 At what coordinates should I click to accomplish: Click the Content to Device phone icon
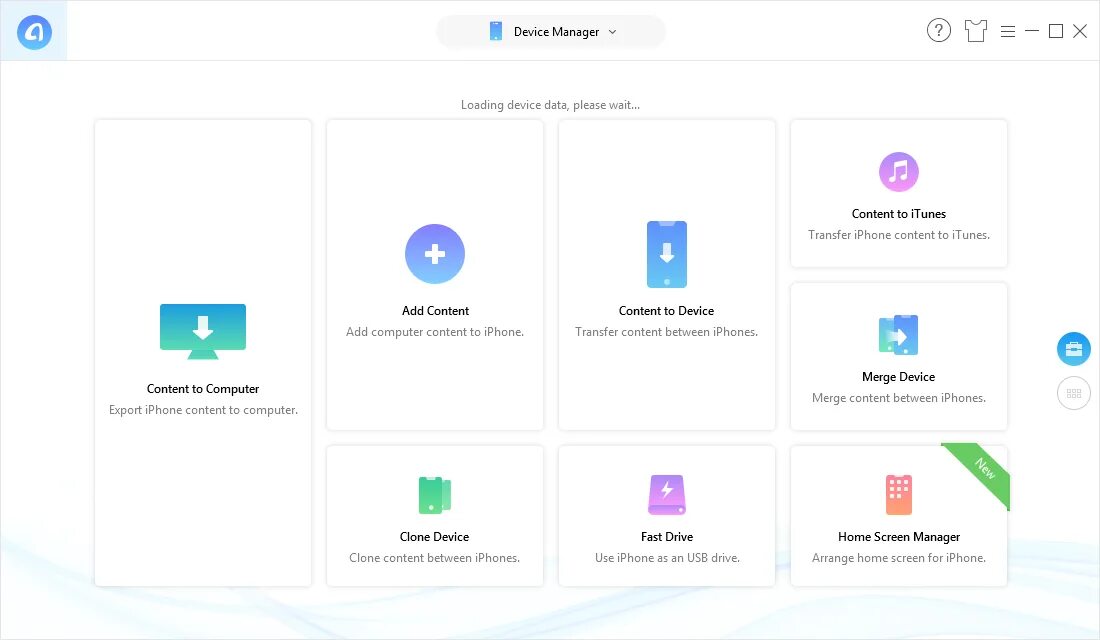pyautogui.click(x=666, y=254)
